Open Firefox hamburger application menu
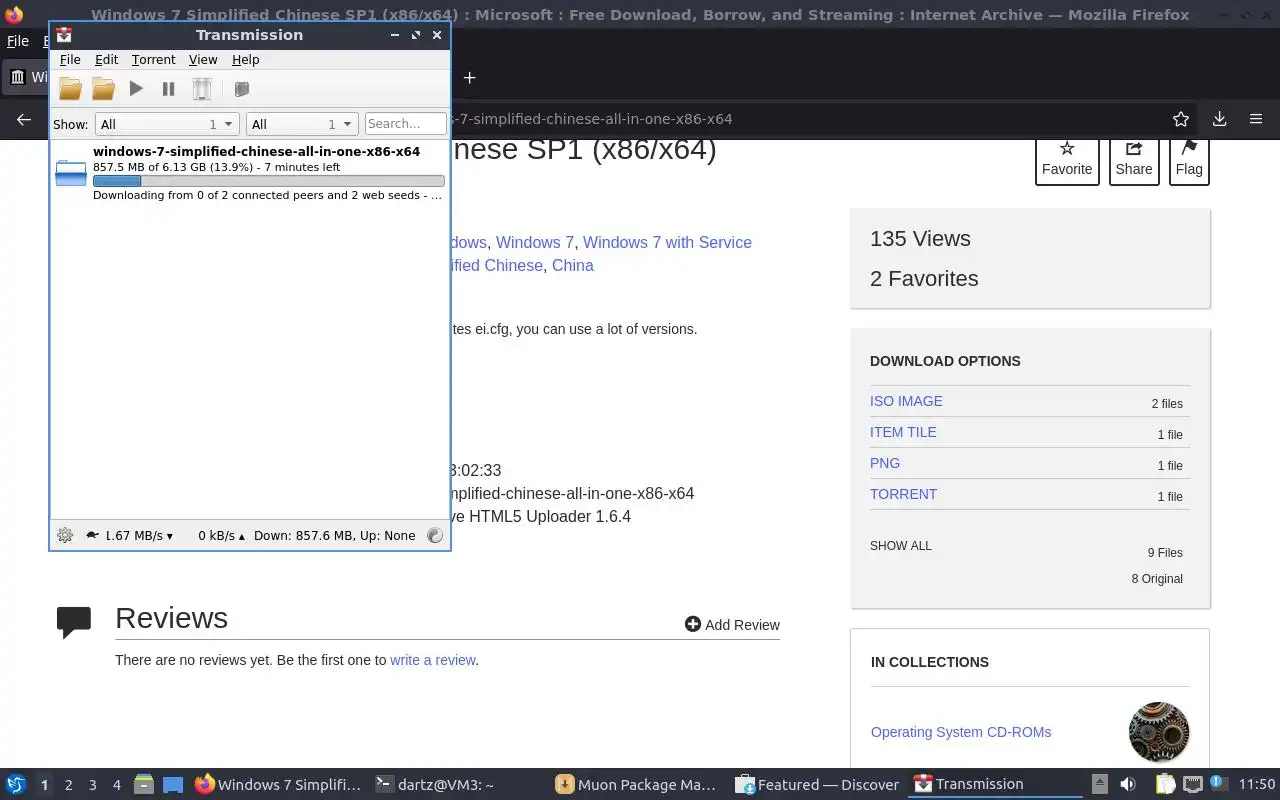The height and width of the screenshot is (800, 1280). coord(1256,119)
